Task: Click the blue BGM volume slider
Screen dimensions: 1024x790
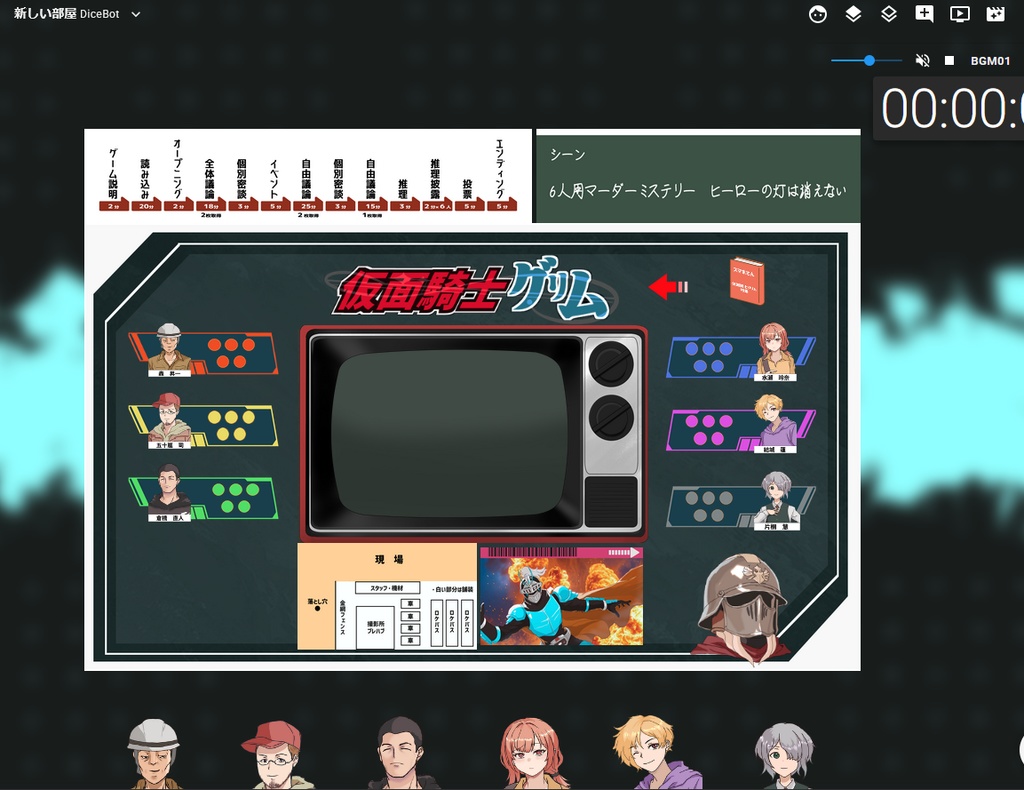Action: 868,60
